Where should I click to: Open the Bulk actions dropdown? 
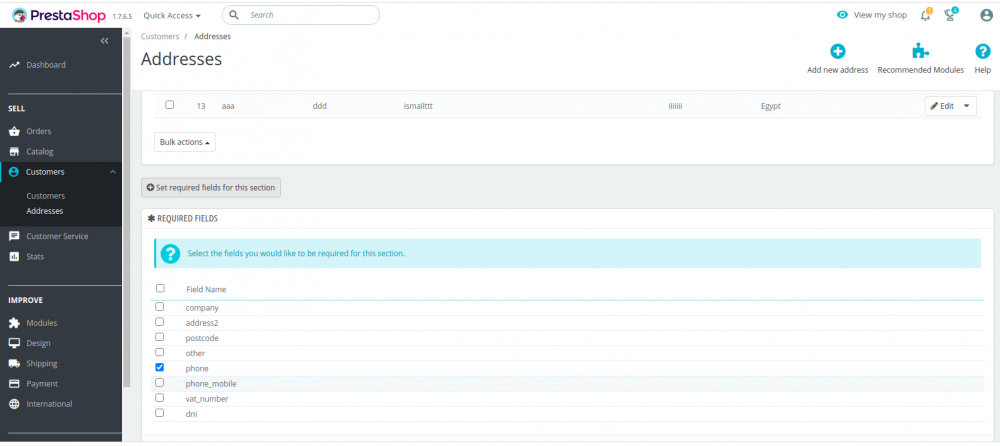click(x=185, y=142)
